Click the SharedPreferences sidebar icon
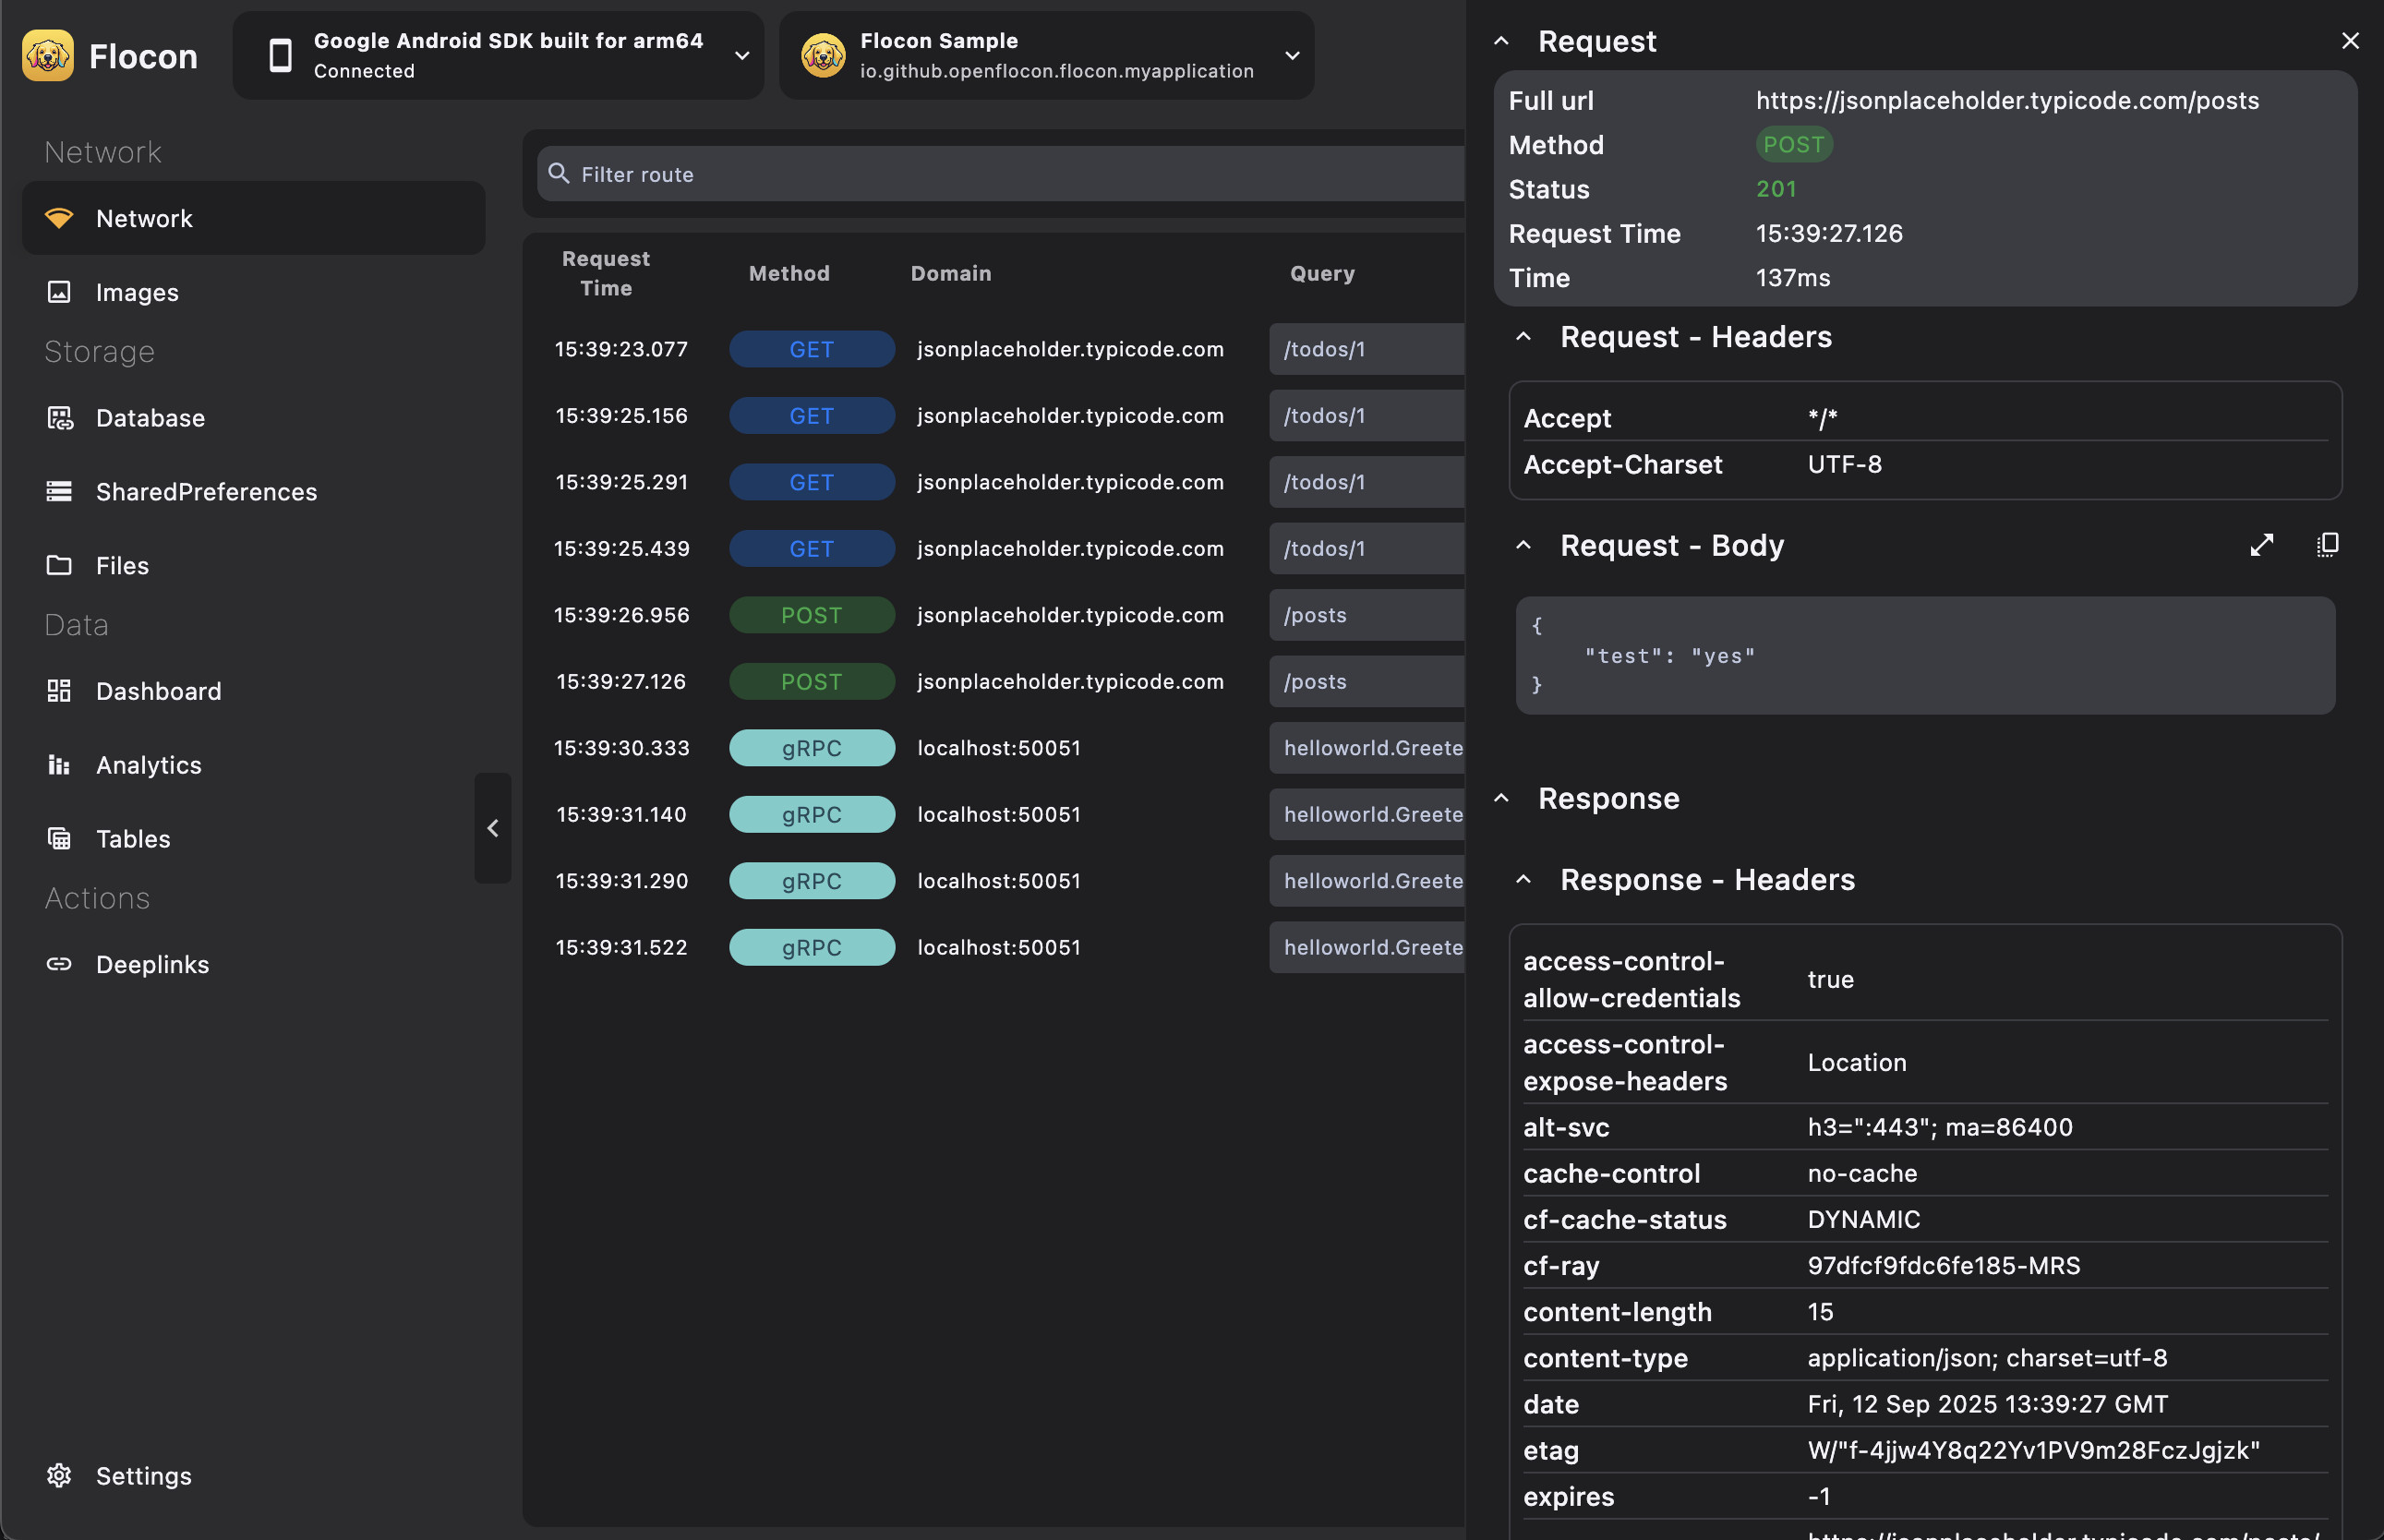This screenshot has height=1540, width=2384. [59, 491]
